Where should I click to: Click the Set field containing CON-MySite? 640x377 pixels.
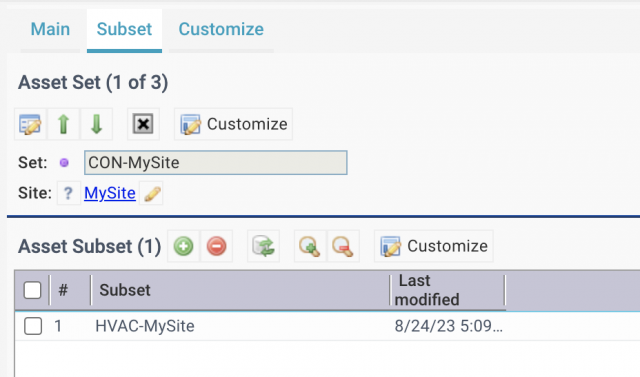pyautogui.click(x=216, y=162)
